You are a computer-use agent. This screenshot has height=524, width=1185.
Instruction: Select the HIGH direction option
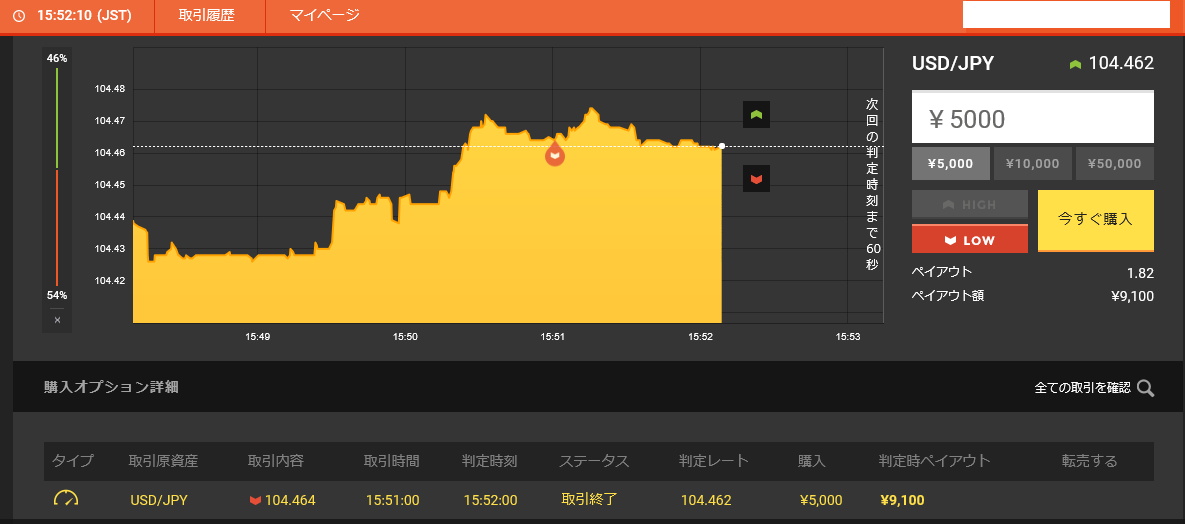969,204
